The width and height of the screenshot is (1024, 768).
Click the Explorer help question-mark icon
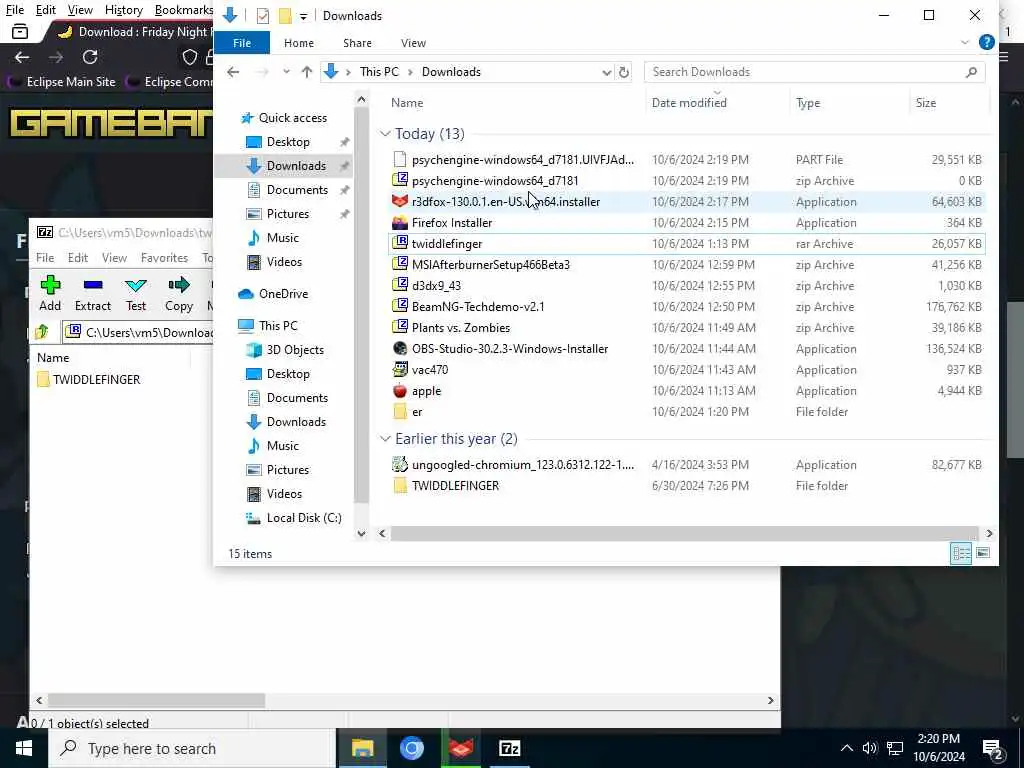tap(986, 42)
